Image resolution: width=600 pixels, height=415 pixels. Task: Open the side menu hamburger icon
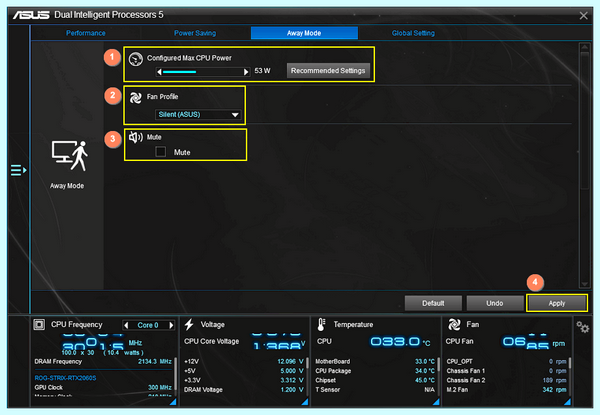[x=18, y=170]
